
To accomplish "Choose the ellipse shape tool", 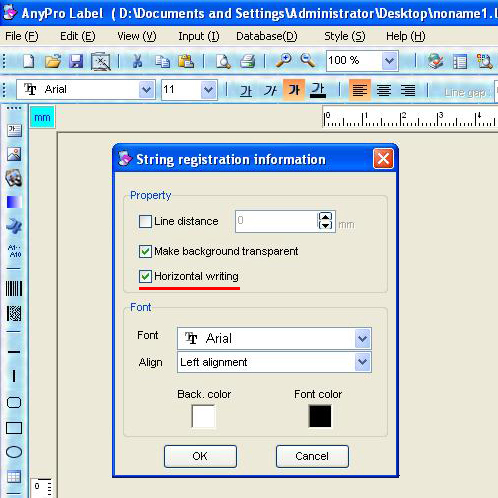I will point(14,452).
